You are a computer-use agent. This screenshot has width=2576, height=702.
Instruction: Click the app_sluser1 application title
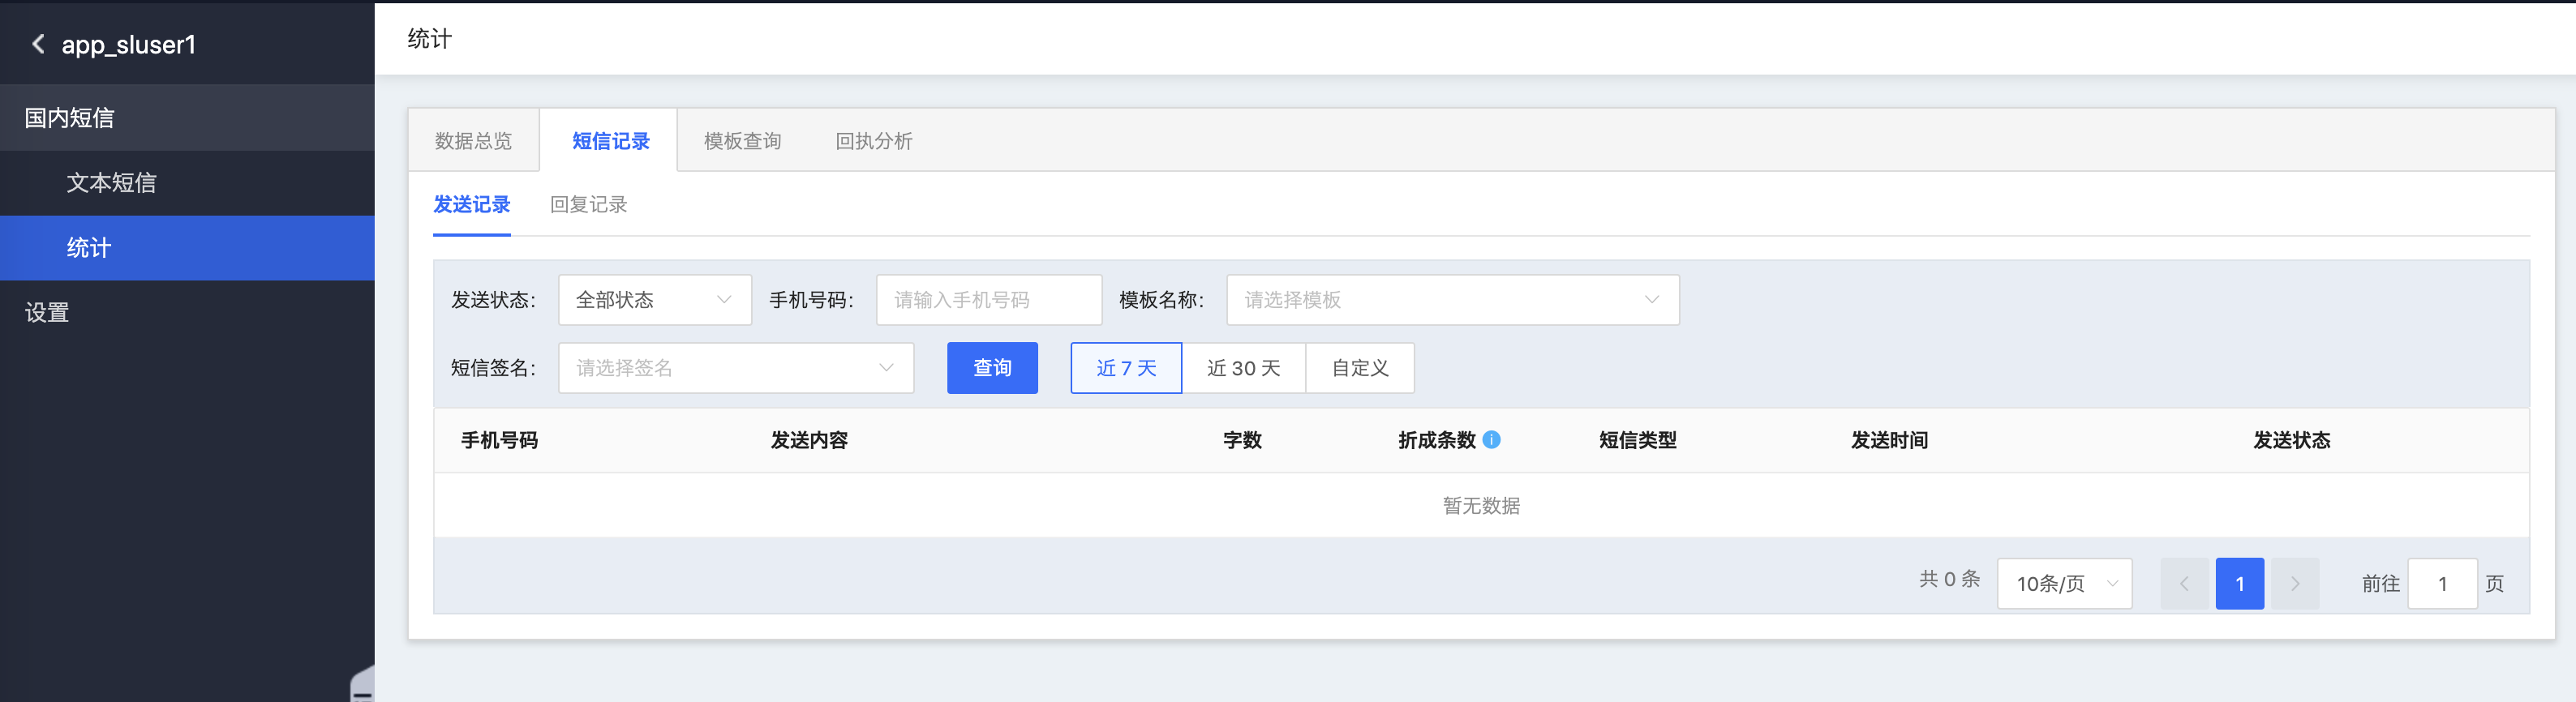click(x=129, y=45)
